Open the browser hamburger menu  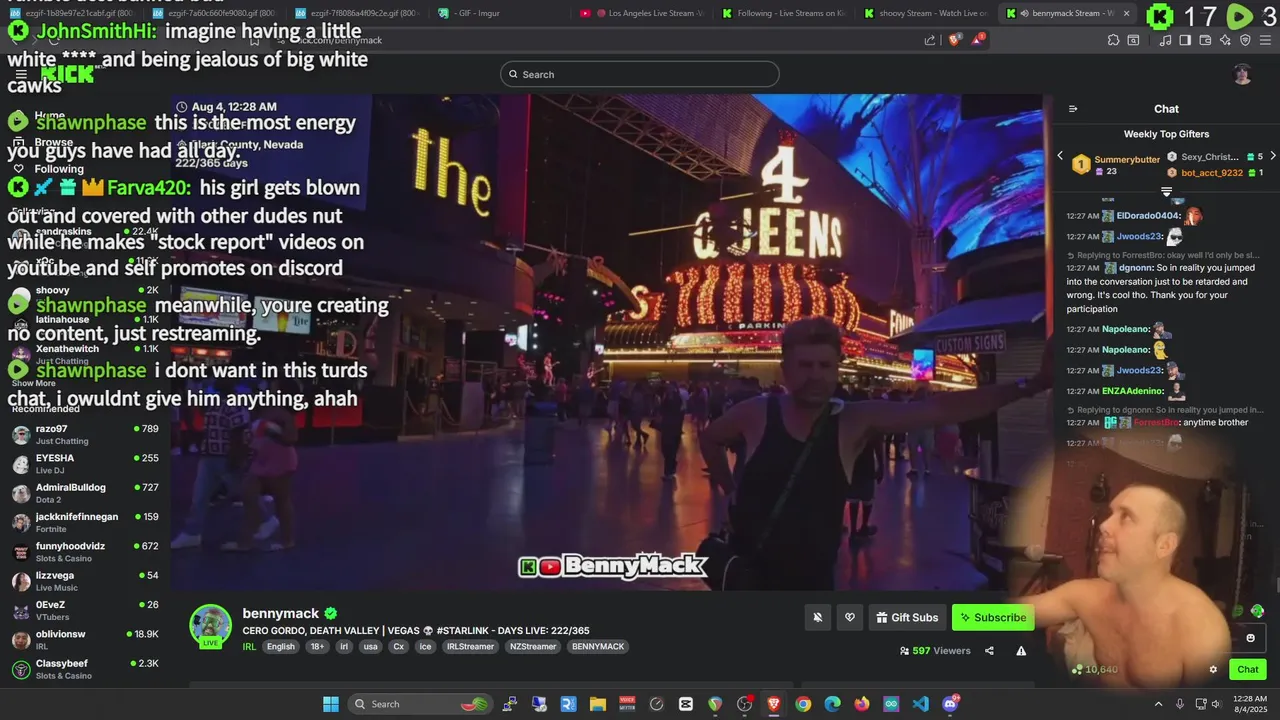tap(1265, 40)
